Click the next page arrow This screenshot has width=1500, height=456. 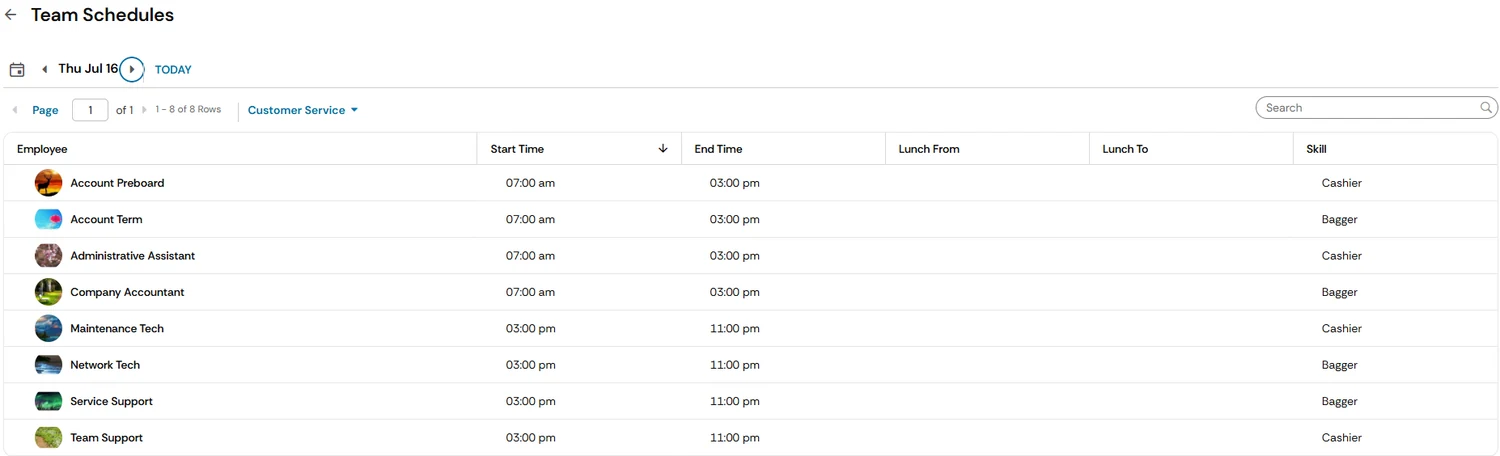coord(144,110)
